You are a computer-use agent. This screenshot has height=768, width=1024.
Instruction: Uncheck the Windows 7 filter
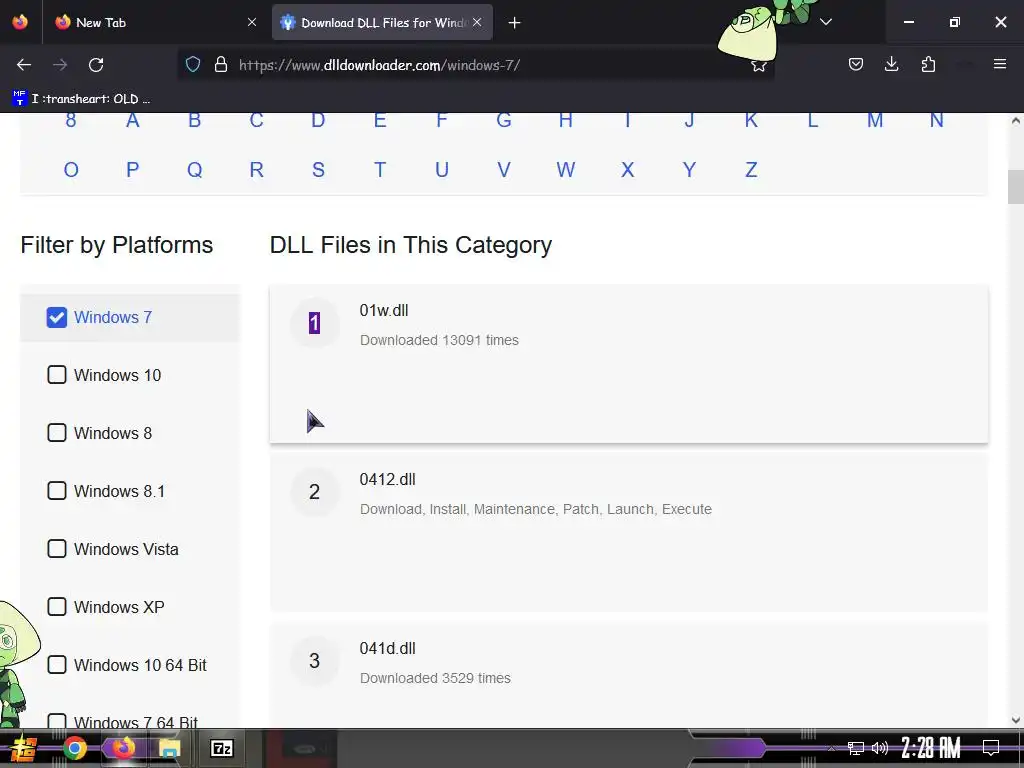pos(57,317)
